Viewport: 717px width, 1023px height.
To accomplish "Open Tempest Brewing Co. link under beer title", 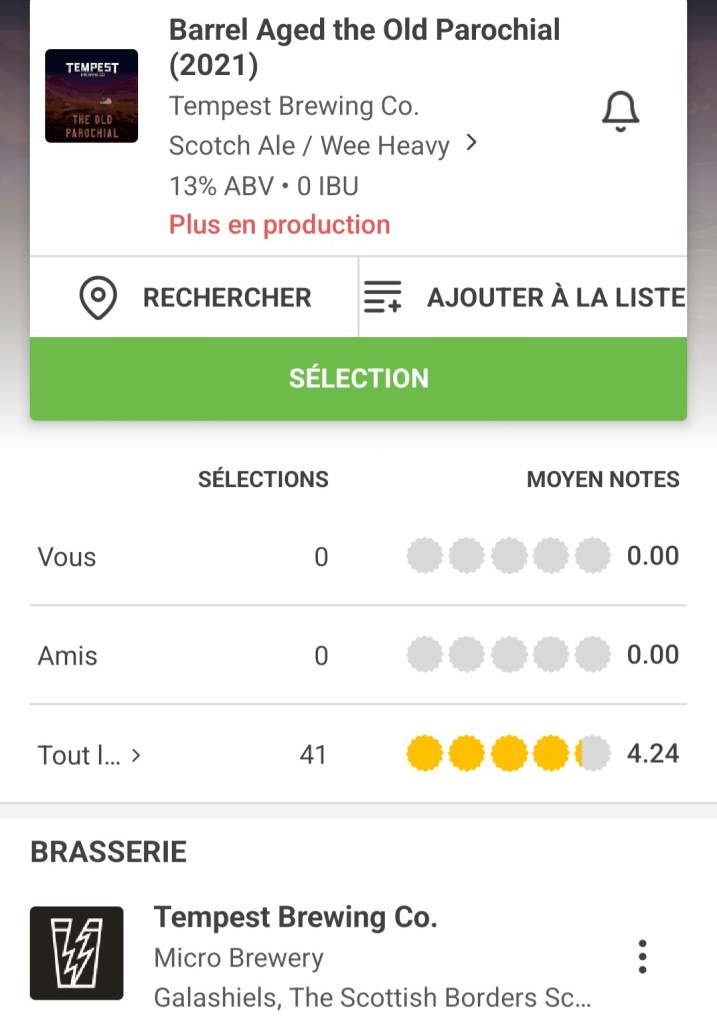I will coord(293,106).
